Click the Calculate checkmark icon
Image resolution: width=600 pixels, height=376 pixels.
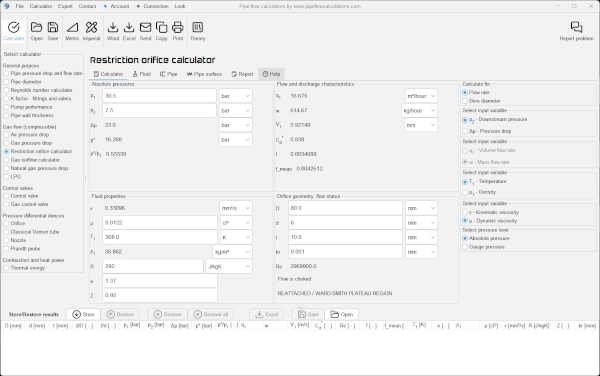pyautogui.click(x=14, y=28)
